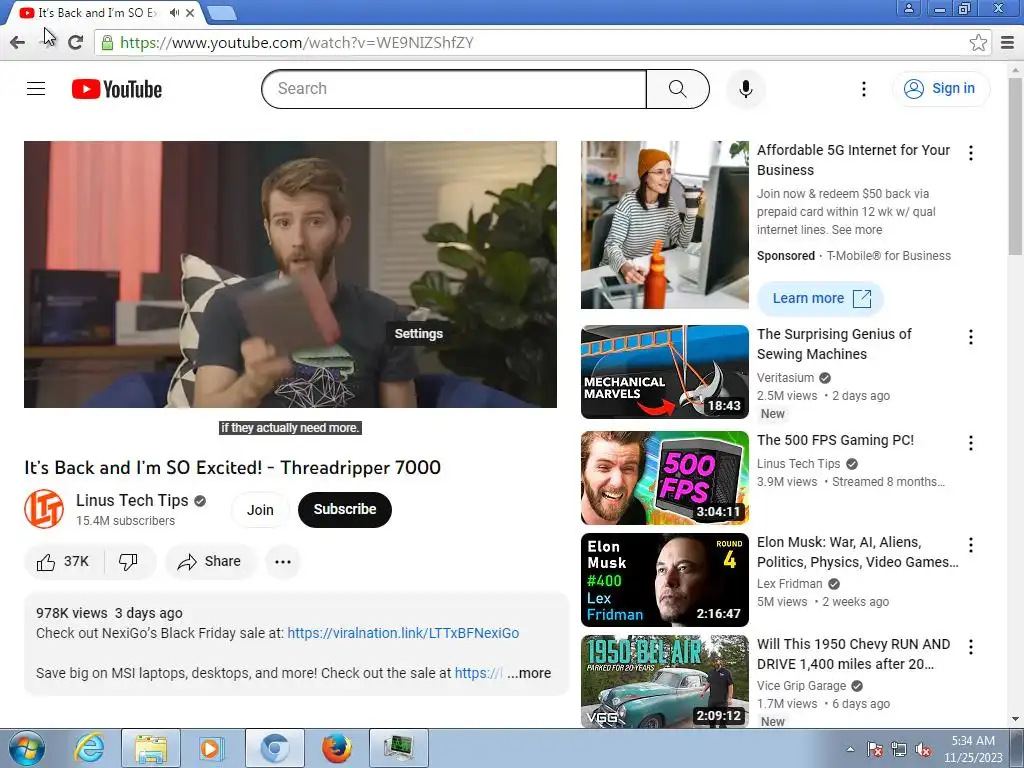Bookmark this page with star icon
This screenshot has width=1024, height=768.
click(978, 42)
